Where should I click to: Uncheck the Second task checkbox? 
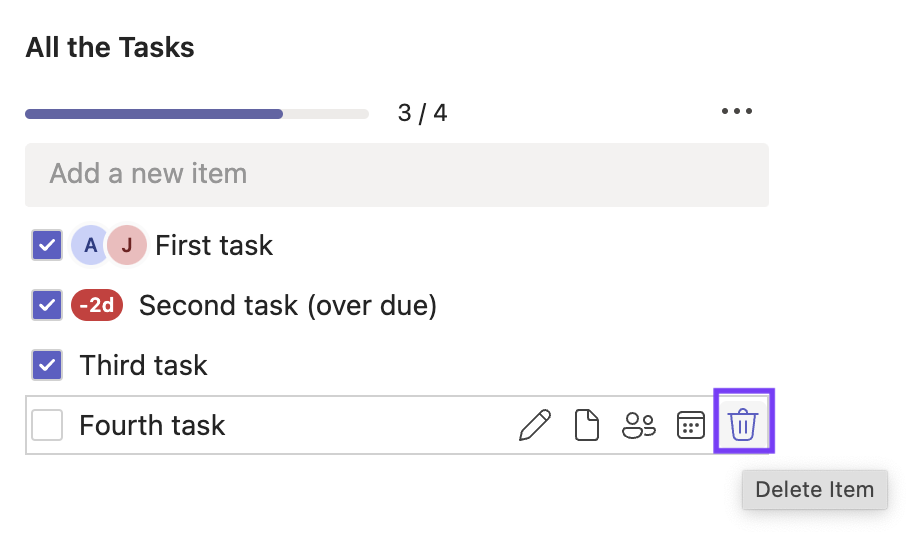coord(47,305)
